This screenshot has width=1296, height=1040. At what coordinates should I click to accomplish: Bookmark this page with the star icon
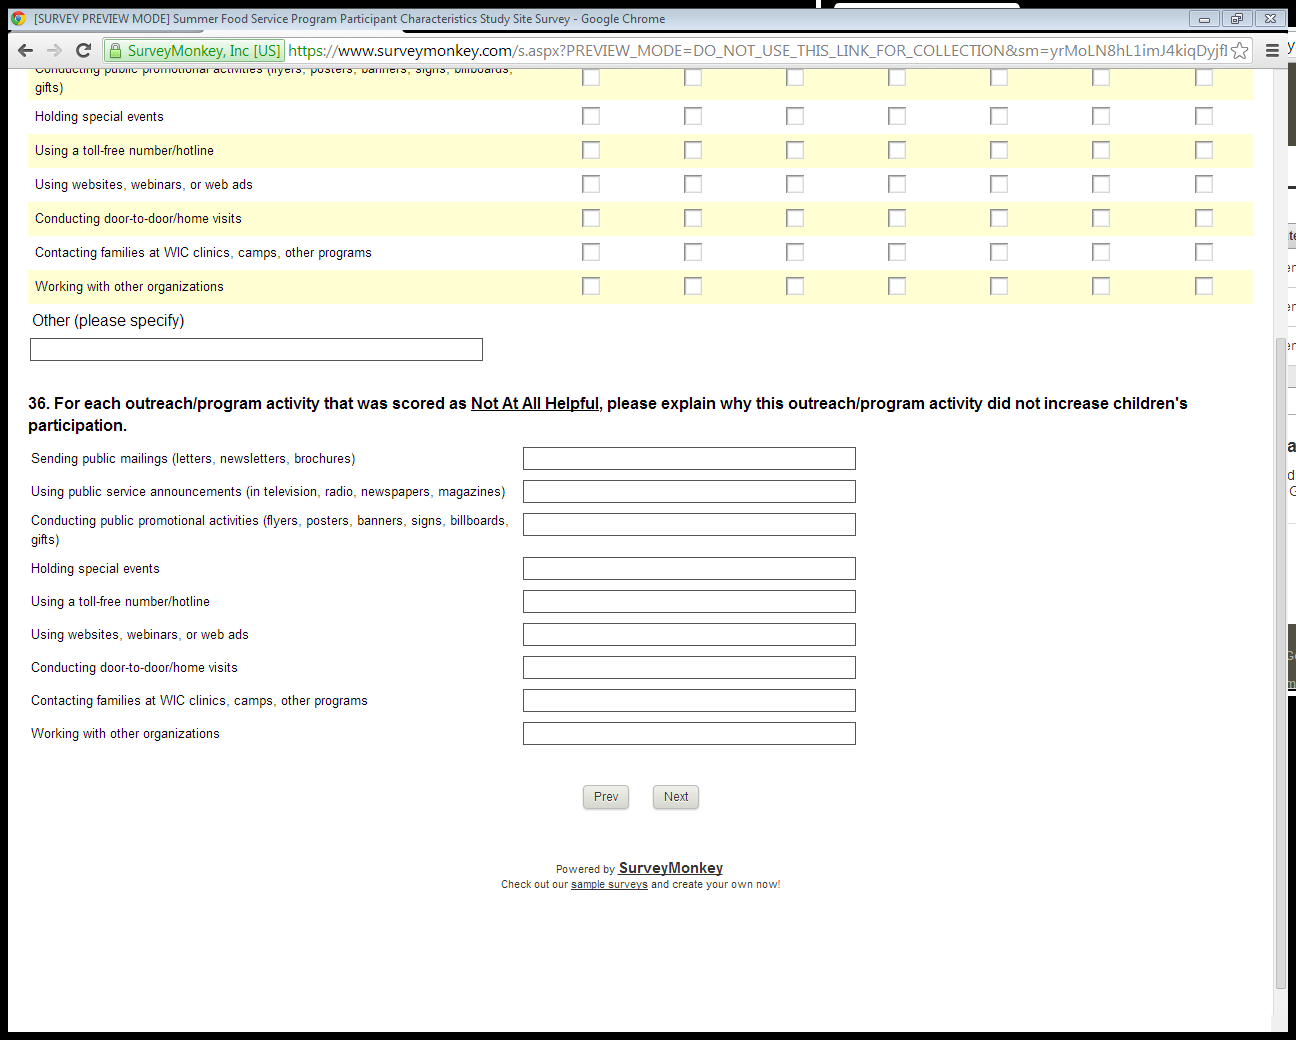coord(1240,51)
